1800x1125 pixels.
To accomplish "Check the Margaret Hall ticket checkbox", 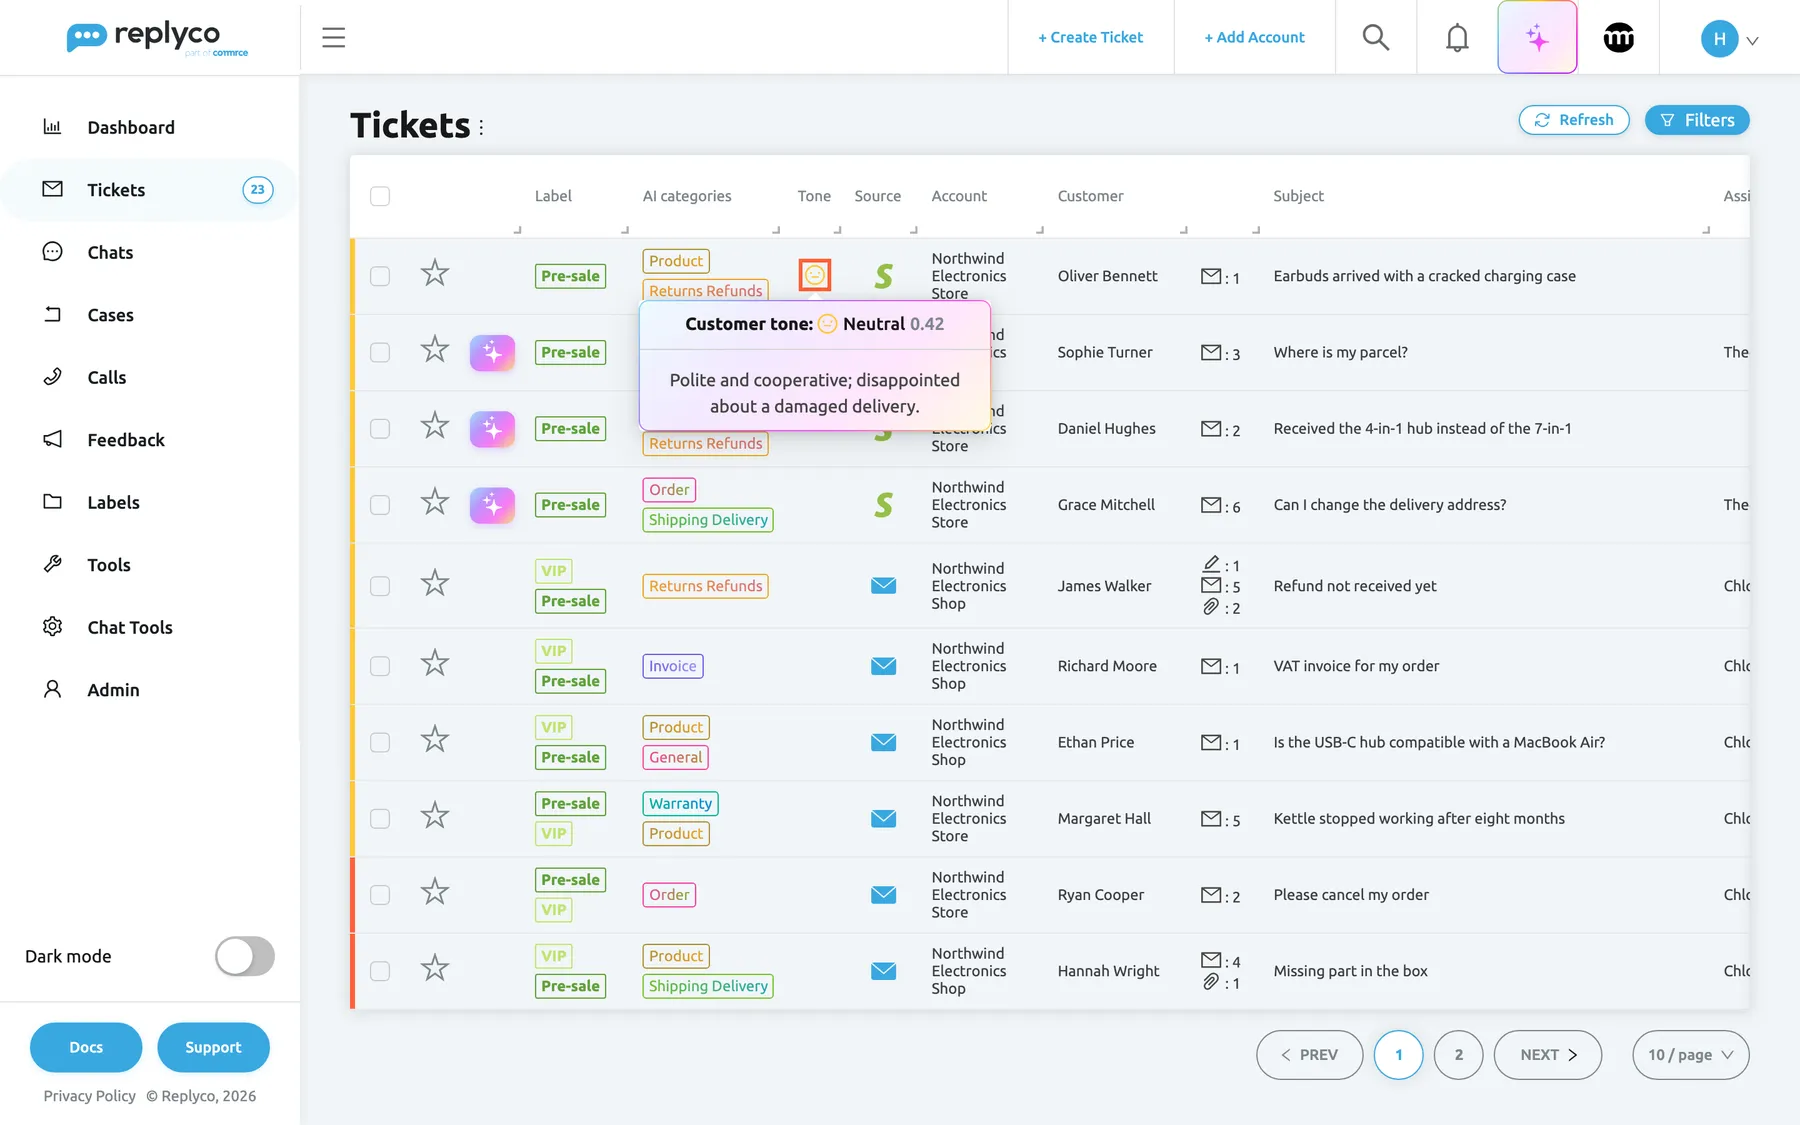I will click(380, 819).
